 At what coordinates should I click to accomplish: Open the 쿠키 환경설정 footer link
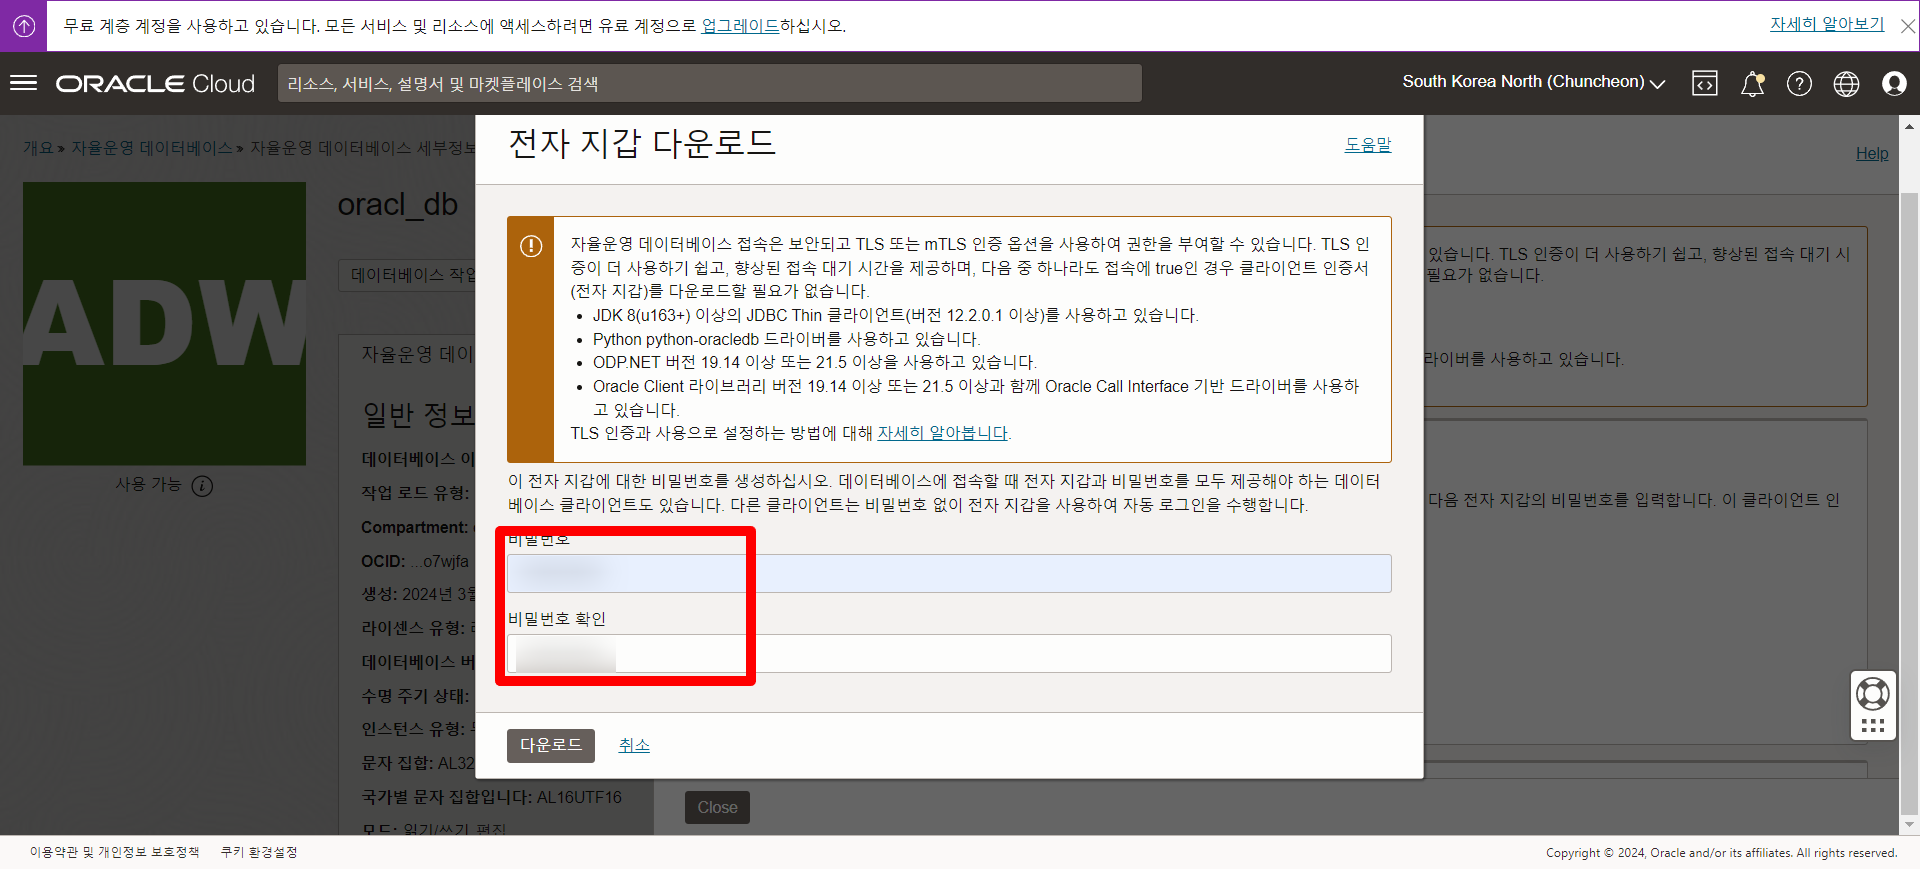pyautogui.click(x=259, y=852)
